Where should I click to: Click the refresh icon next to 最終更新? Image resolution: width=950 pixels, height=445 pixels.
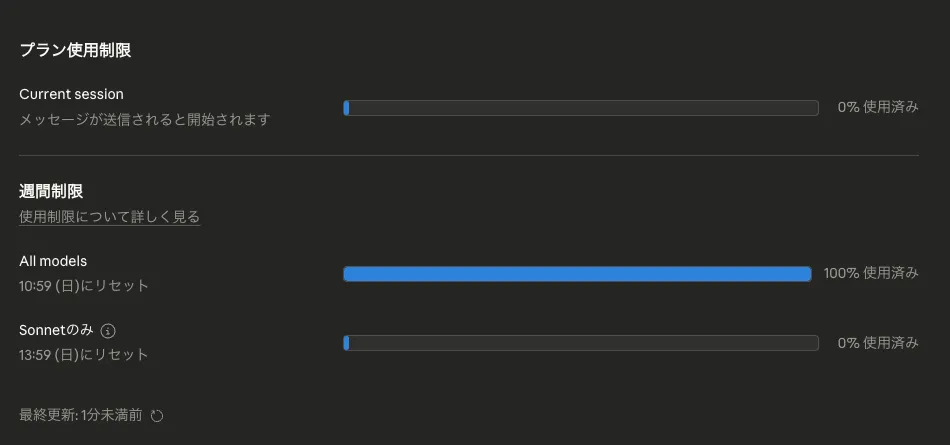click(x=156, y=415)
